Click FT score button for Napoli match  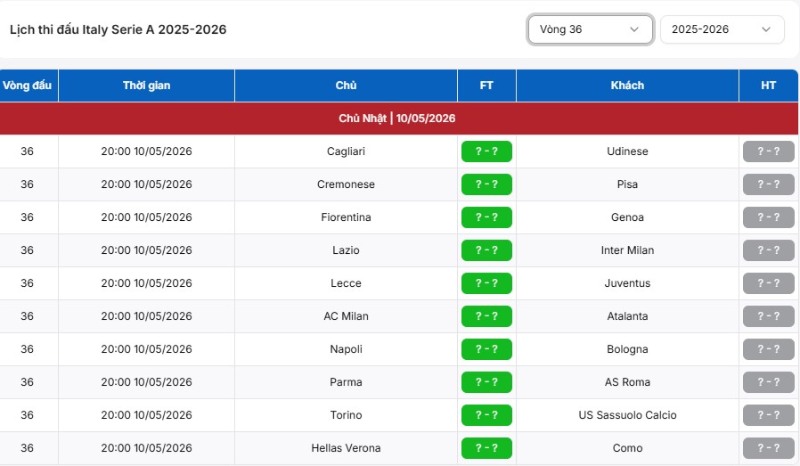coord(487,349)
